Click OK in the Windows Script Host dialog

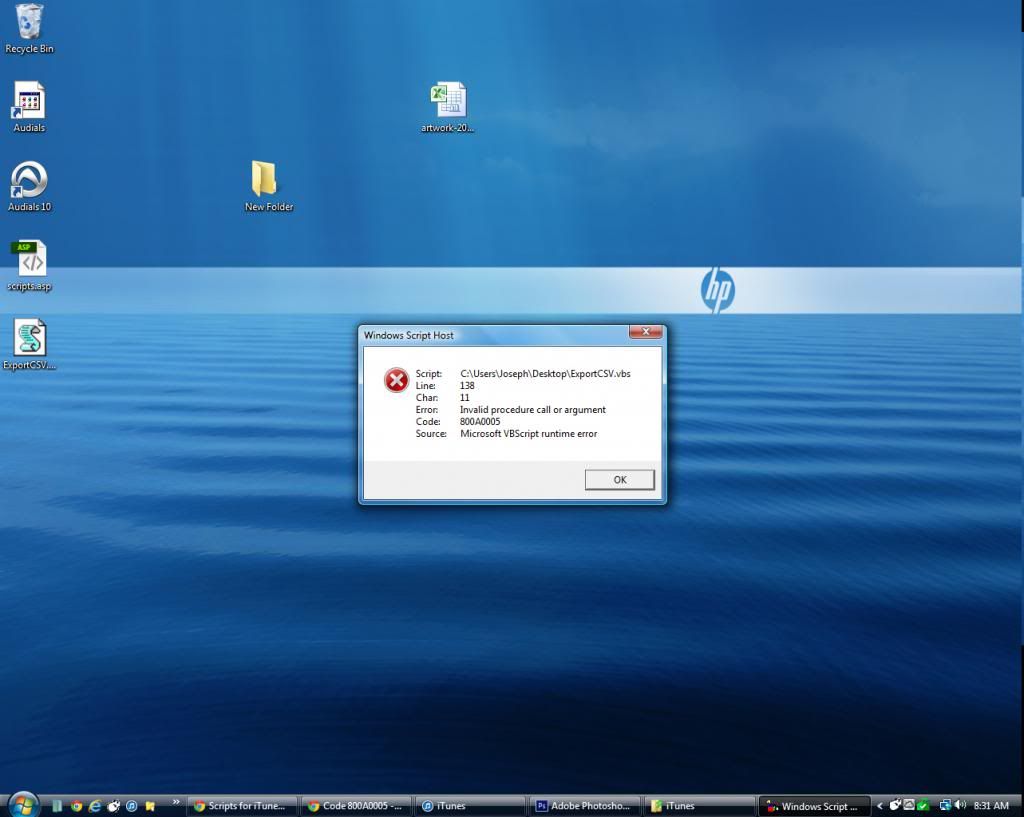pyautogui.click(x=619, y=480)
